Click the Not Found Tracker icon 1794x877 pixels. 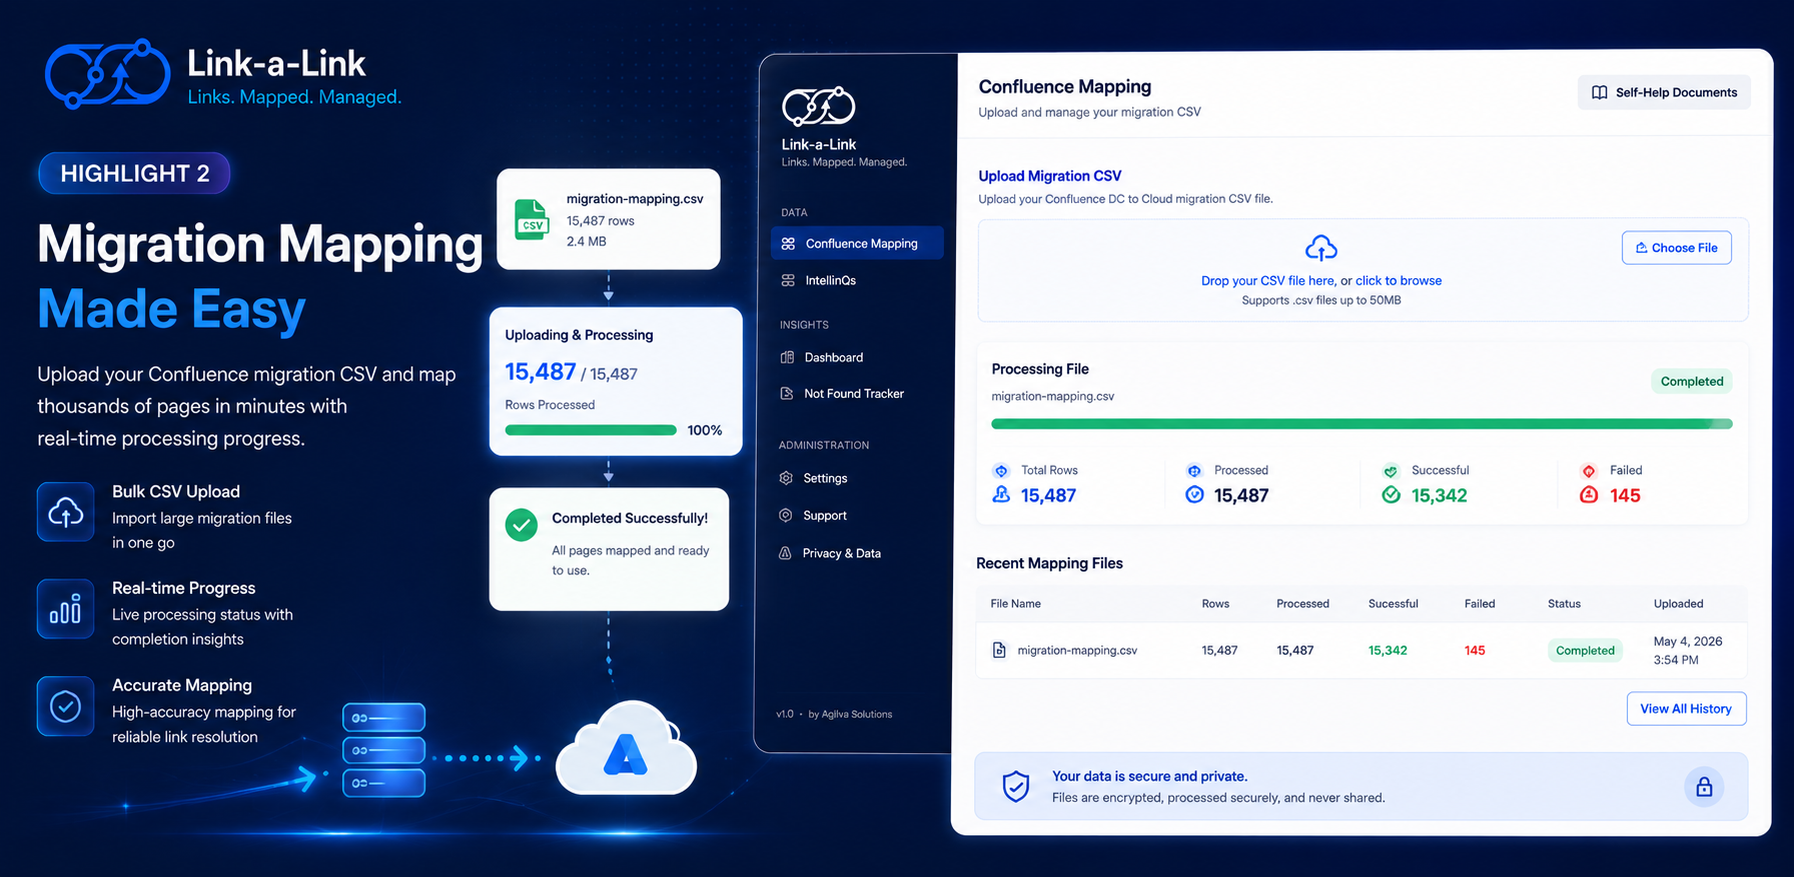tap(787, 393)
